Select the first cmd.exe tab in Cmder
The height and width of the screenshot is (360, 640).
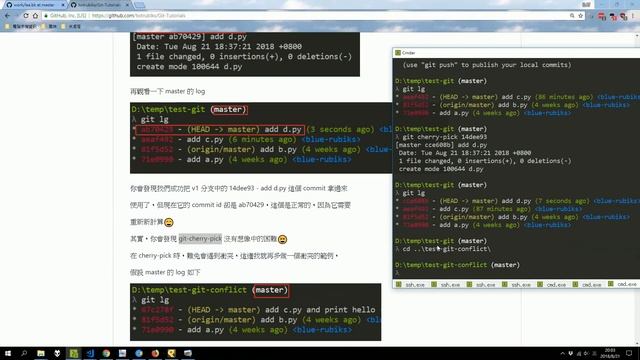pyautogui.click(x=552, y=284)
